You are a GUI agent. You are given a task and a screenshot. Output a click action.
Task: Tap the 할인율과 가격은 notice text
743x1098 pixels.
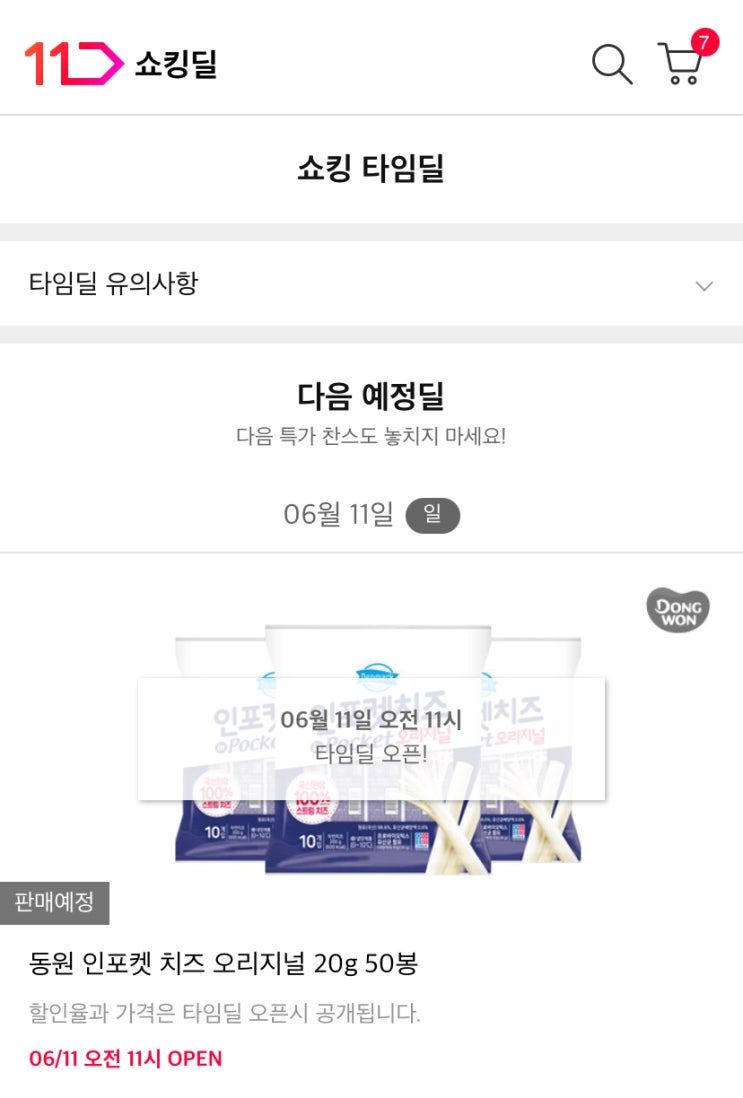point(224,1013)
